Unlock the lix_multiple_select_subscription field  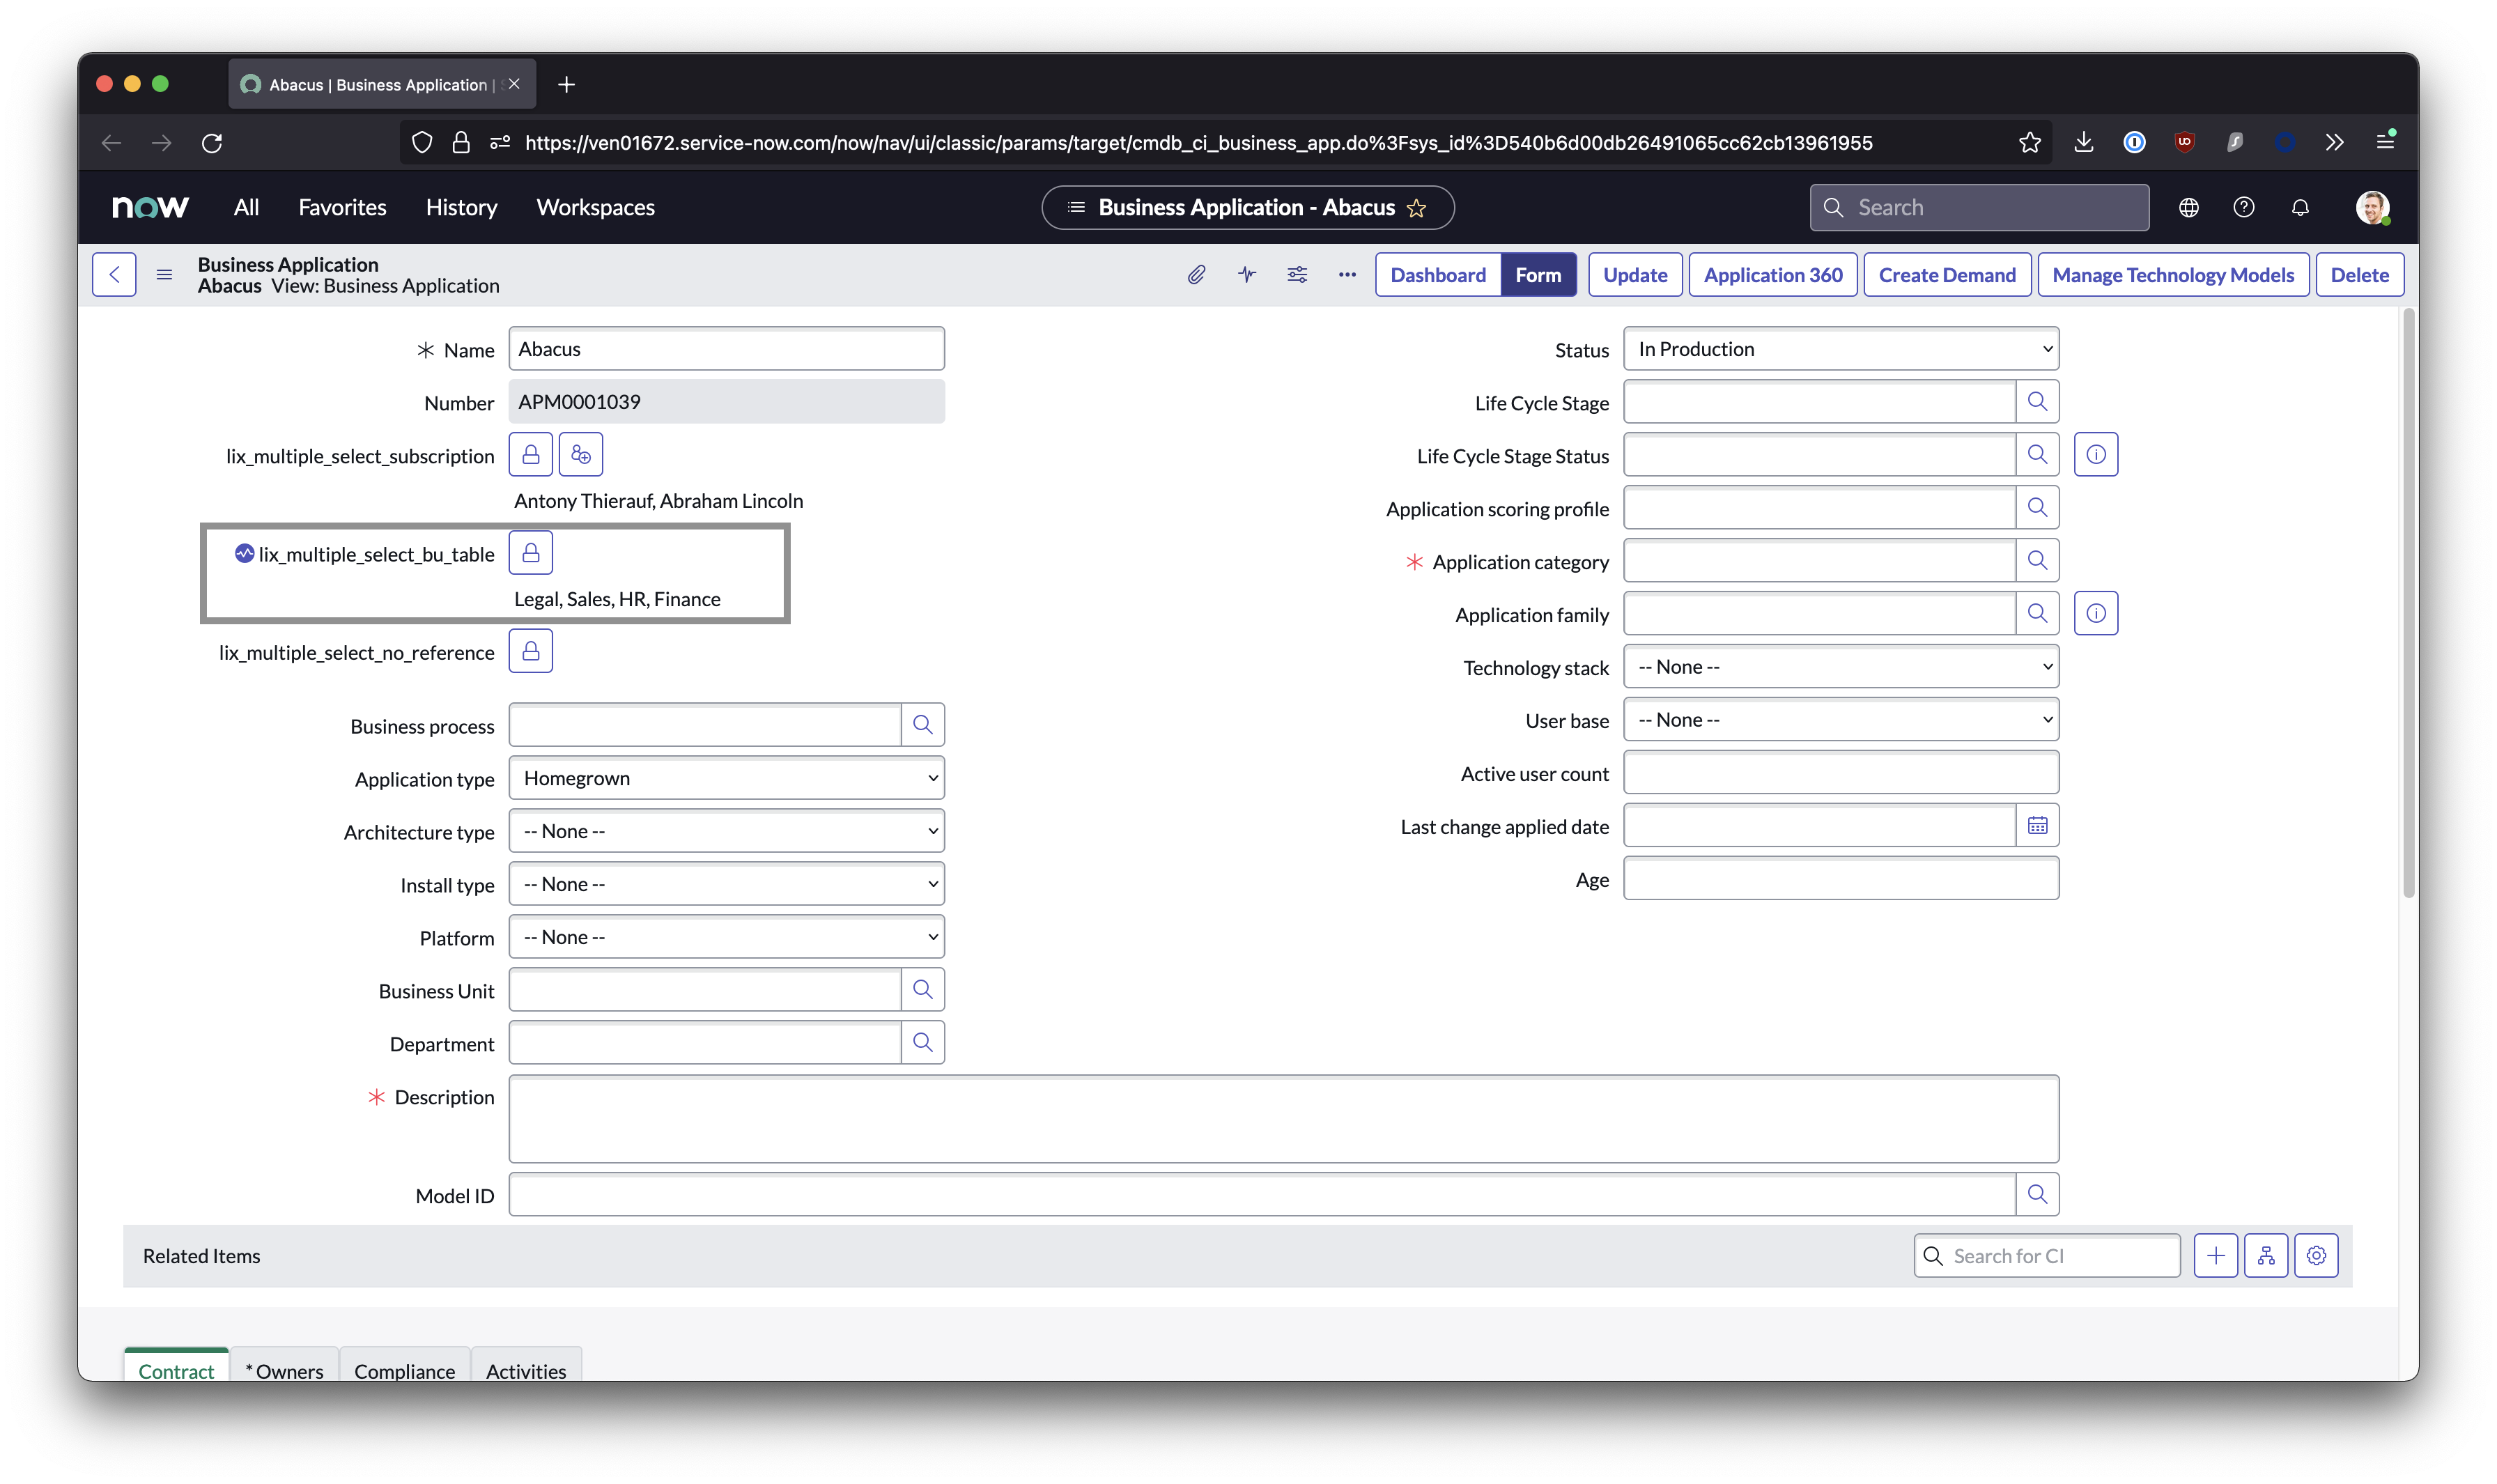click(x=530, y=455)
